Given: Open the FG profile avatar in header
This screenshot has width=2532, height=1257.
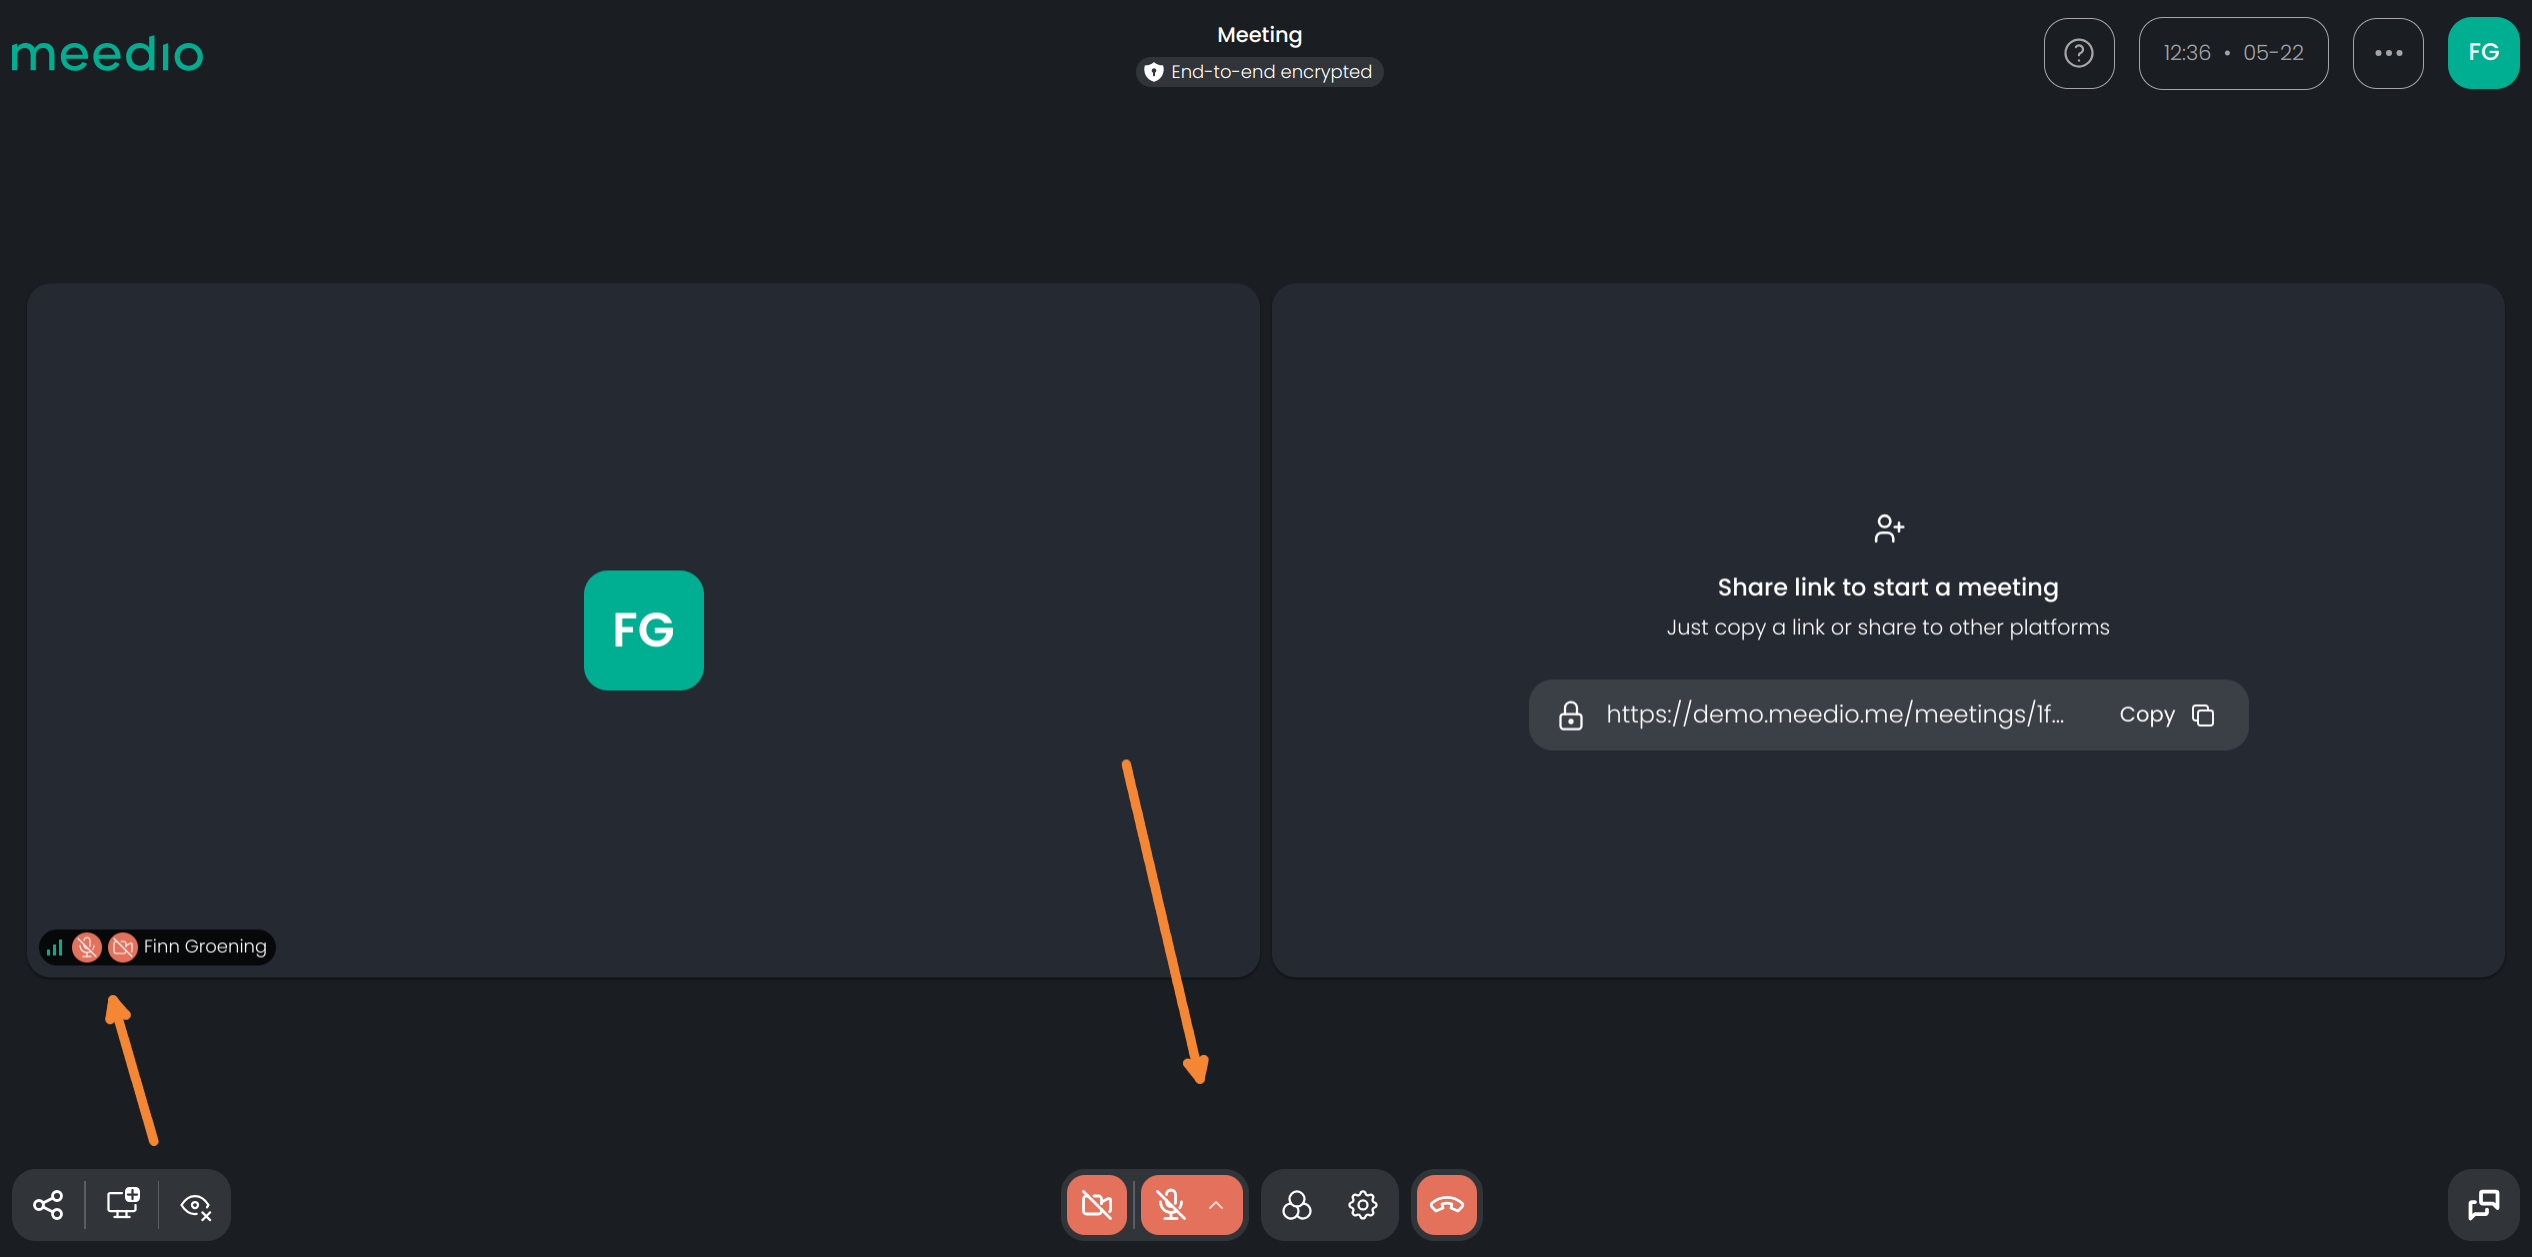Looking at the screenshot, I should click(x=2483, y=53).
